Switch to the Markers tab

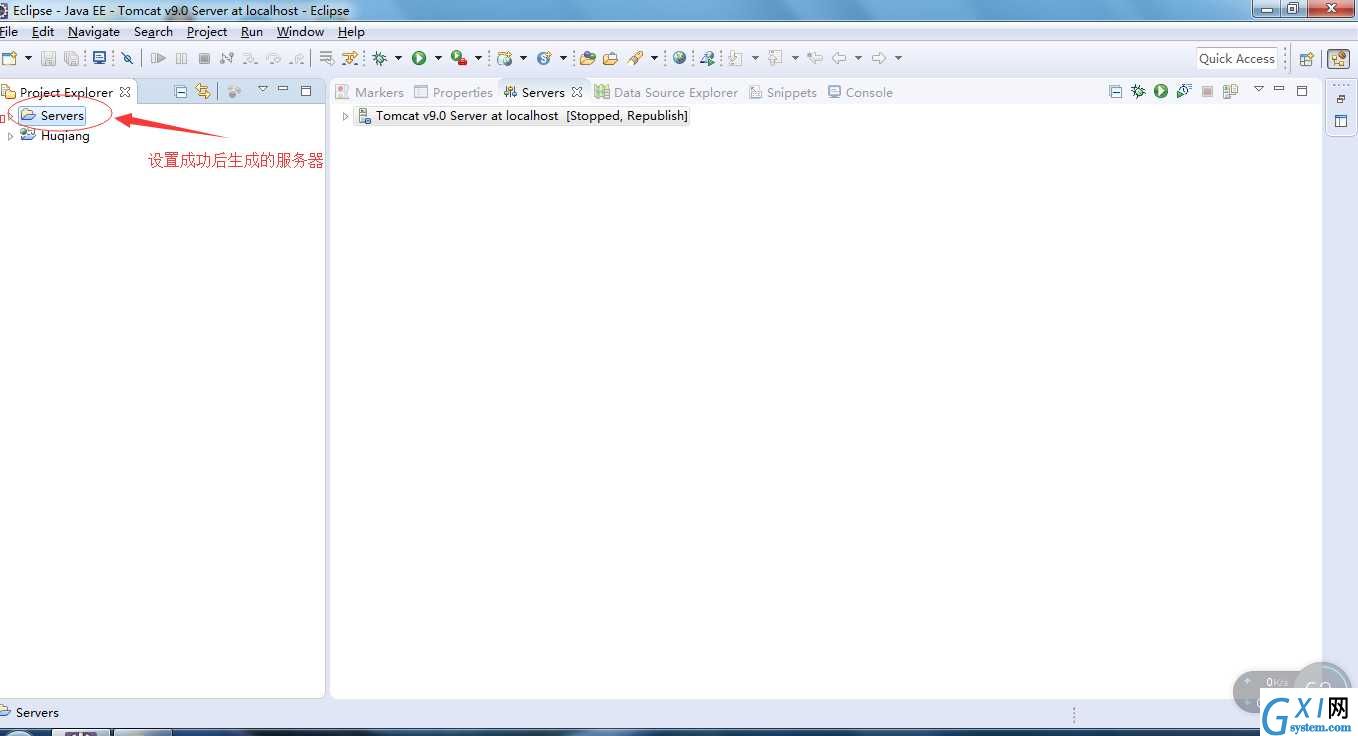[x=369, y=92]
